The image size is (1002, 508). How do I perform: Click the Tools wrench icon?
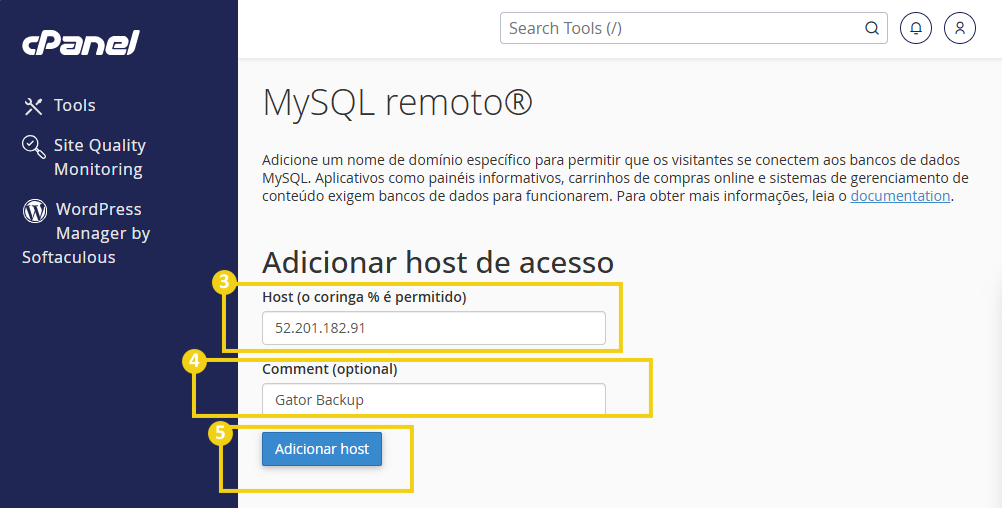pyautogui.click(x=33, y=106)
